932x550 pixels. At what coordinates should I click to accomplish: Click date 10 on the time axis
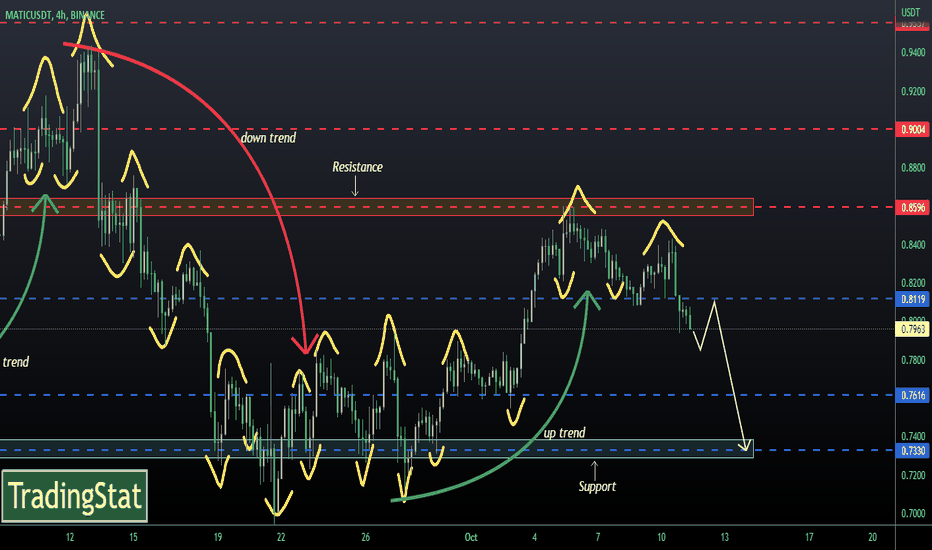click(661, 537)
